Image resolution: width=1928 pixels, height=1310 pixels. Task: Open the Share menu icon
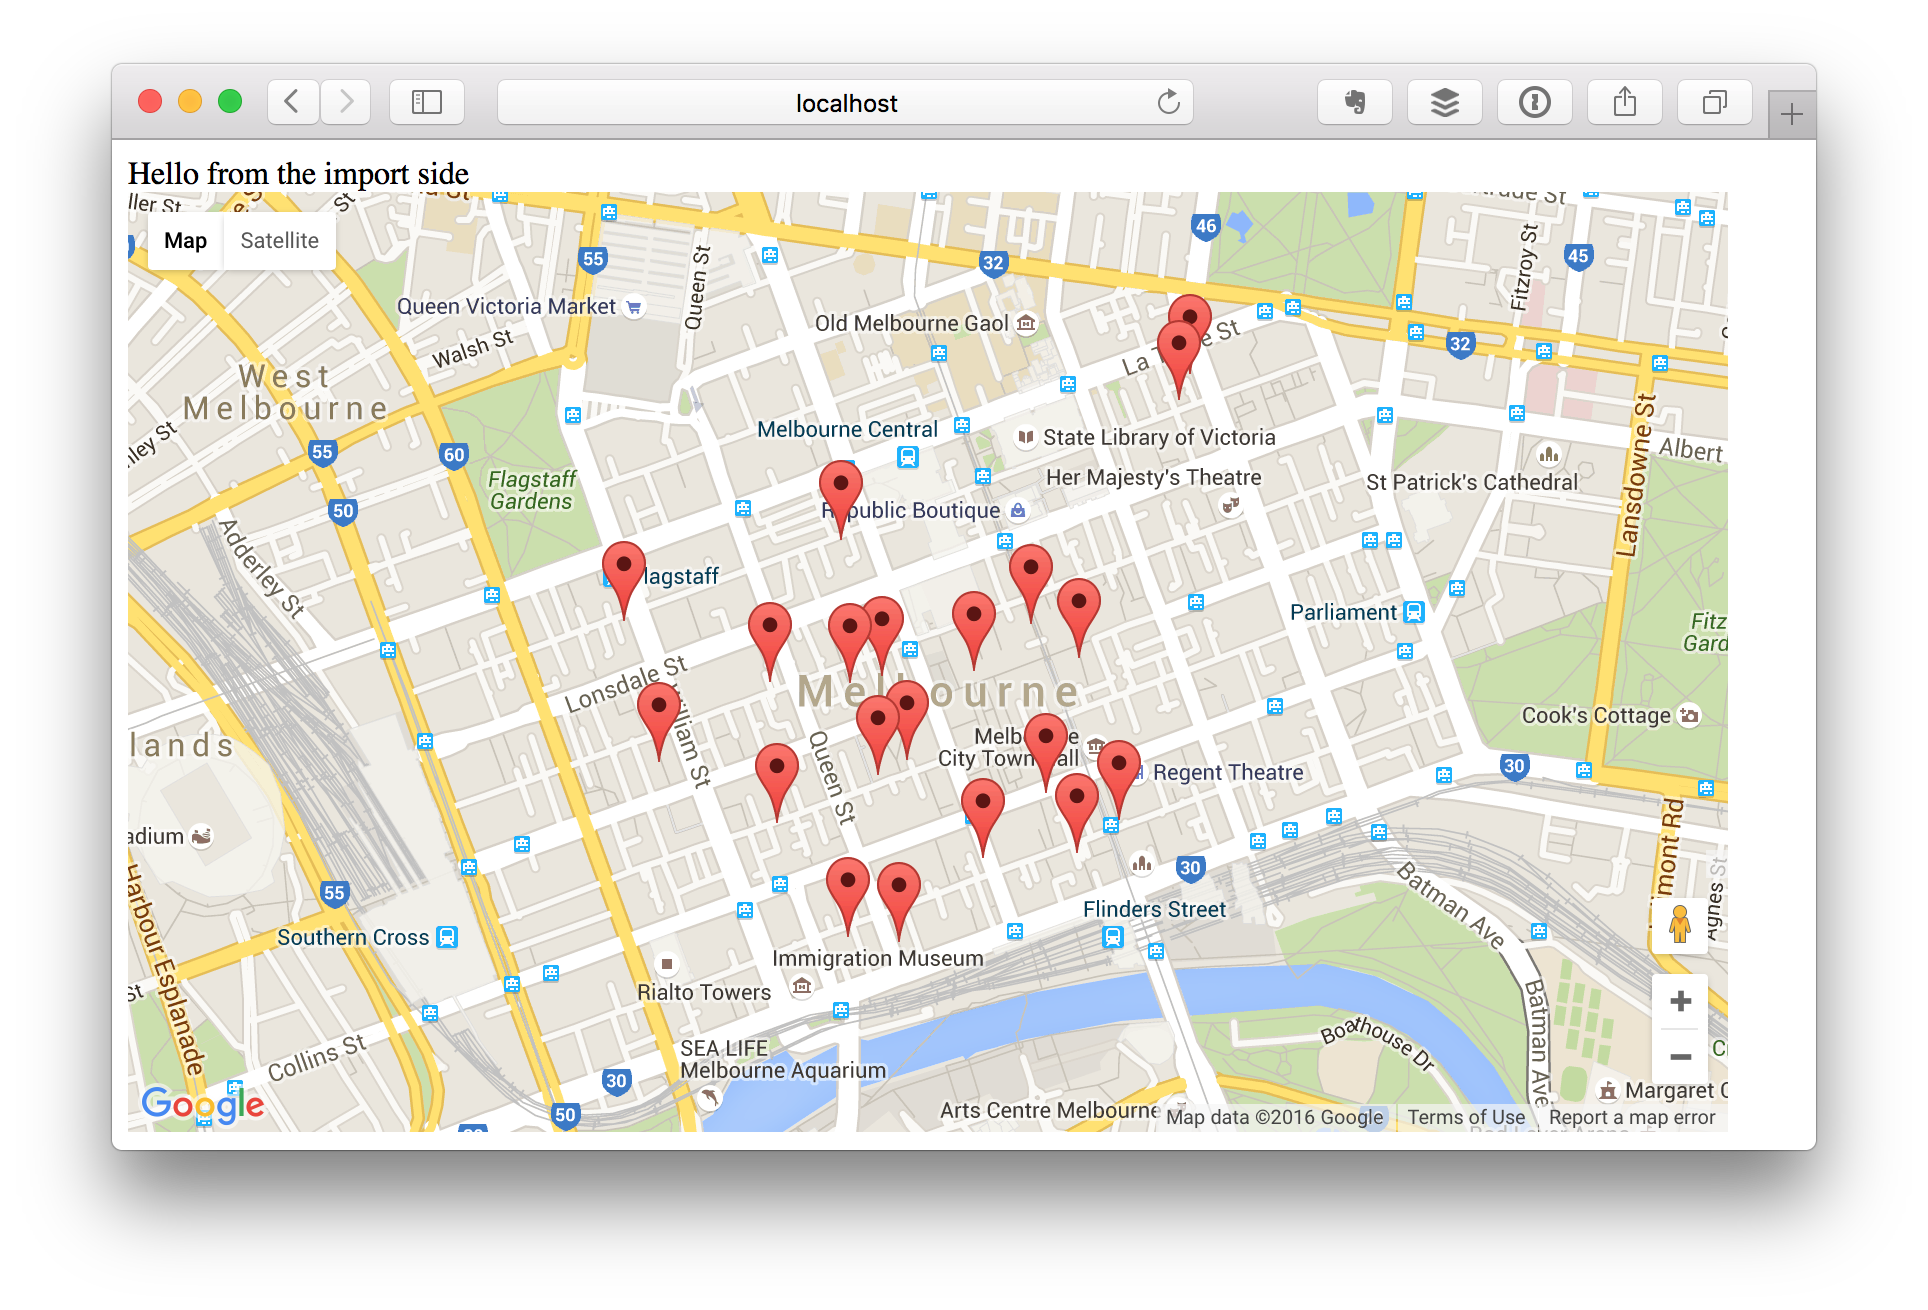[x=1625, y=102]
